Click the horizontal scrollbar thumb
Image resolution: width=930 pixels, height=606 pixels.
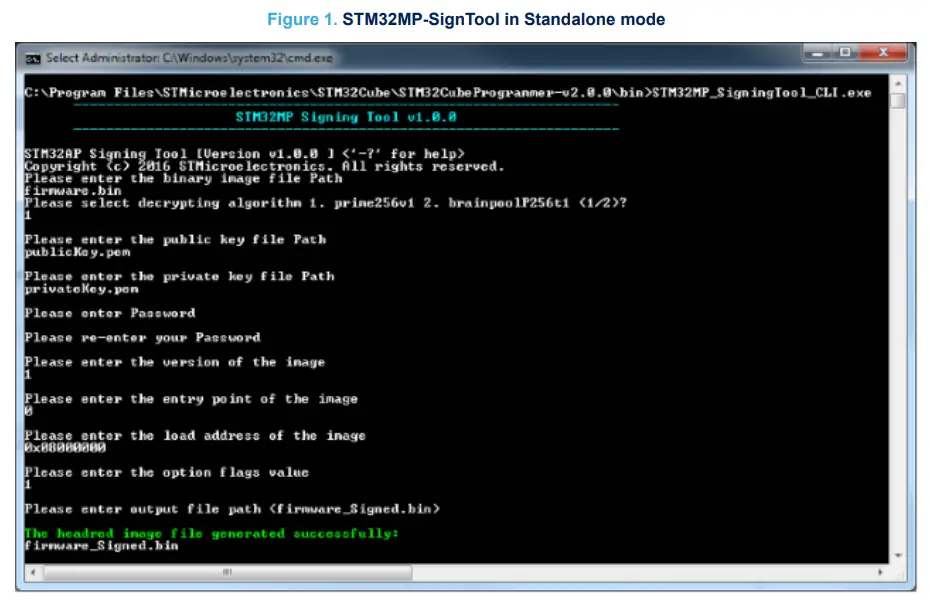[x=228, y=572]
